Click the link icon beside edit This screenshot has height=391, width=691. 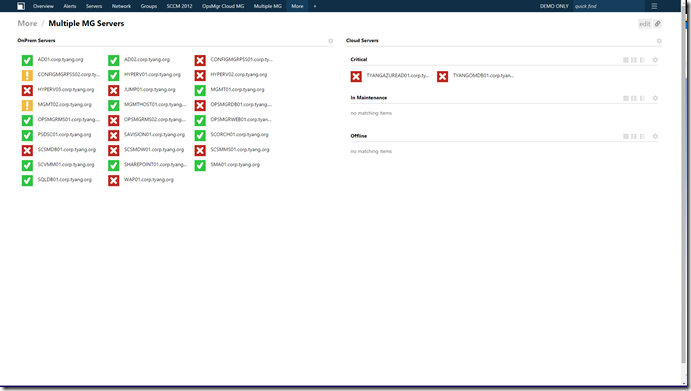point(657,24)
